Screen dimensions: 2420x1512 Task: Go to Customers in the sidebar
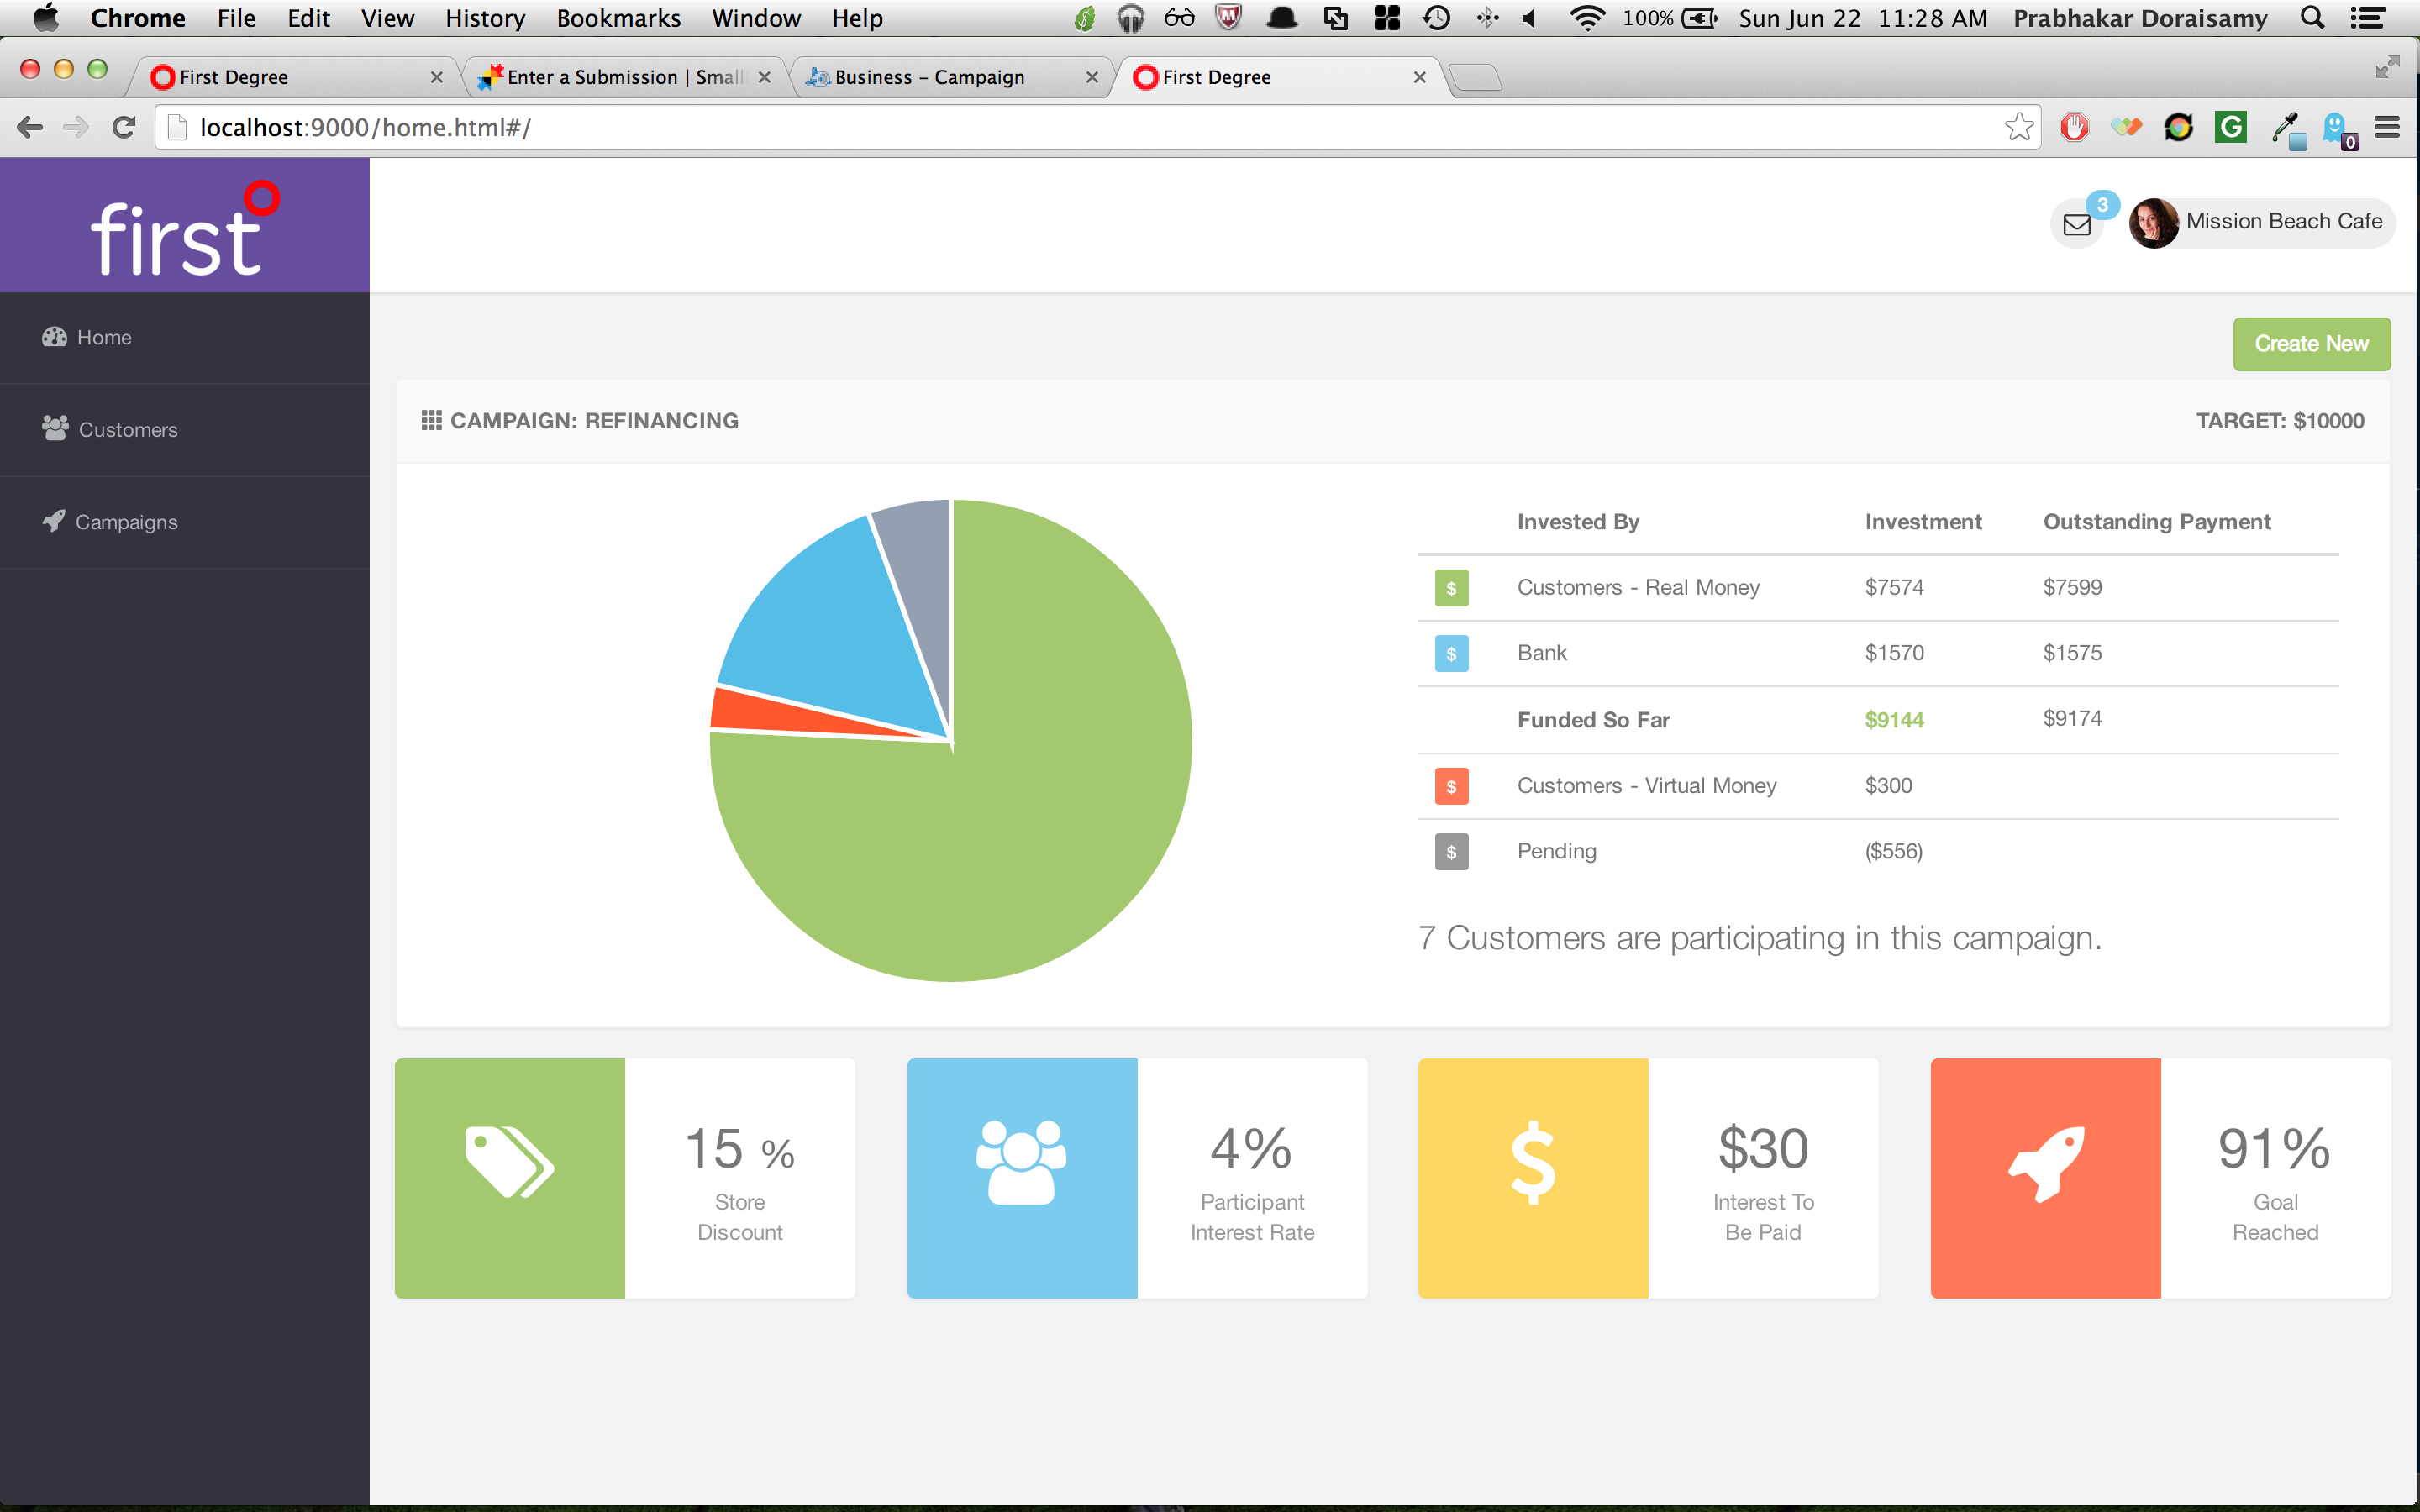(127, 430)
